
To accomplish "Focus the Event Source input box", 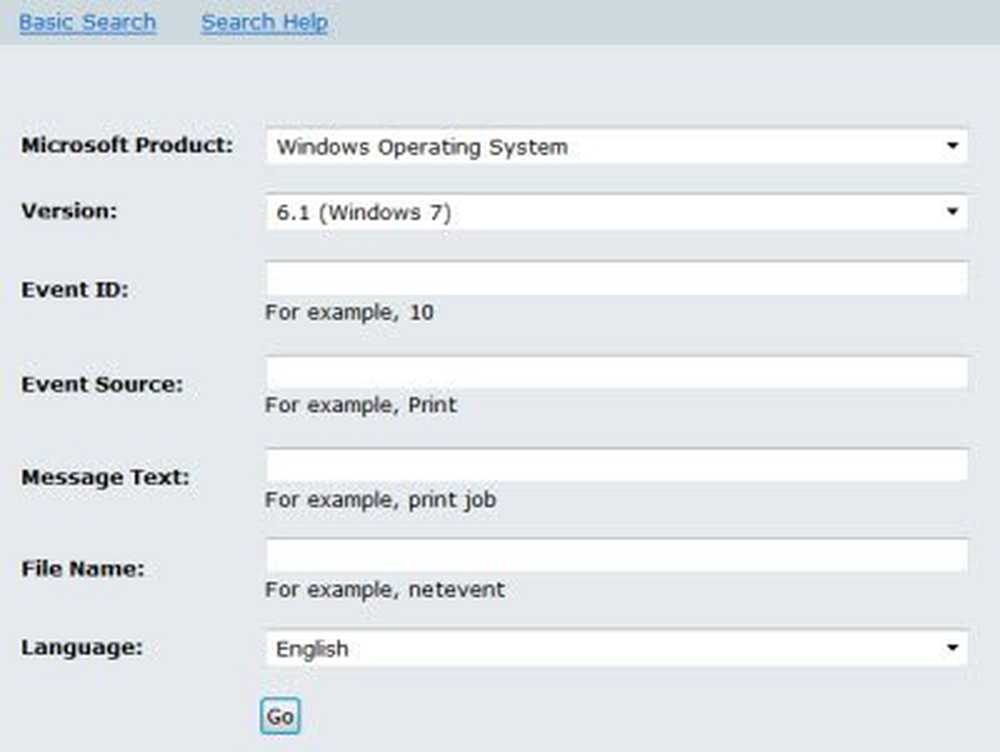I will (x=616, y=372).
